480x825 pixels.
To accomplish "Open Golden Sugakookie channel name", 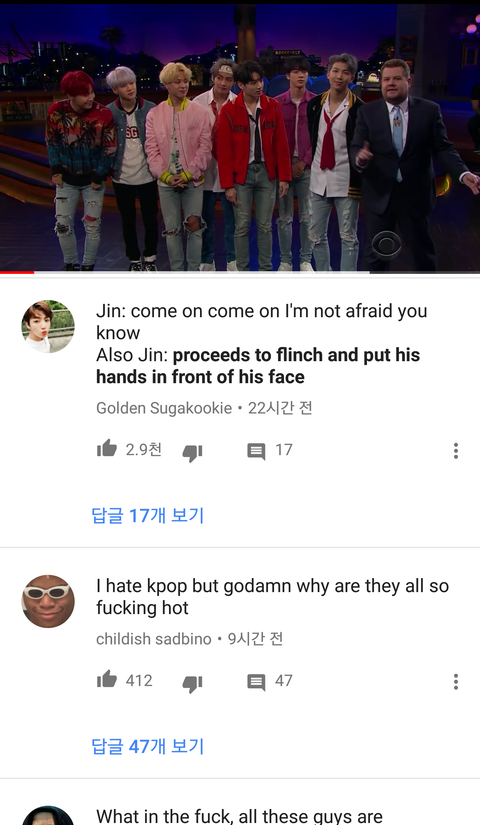I will (x=164, y=408).
